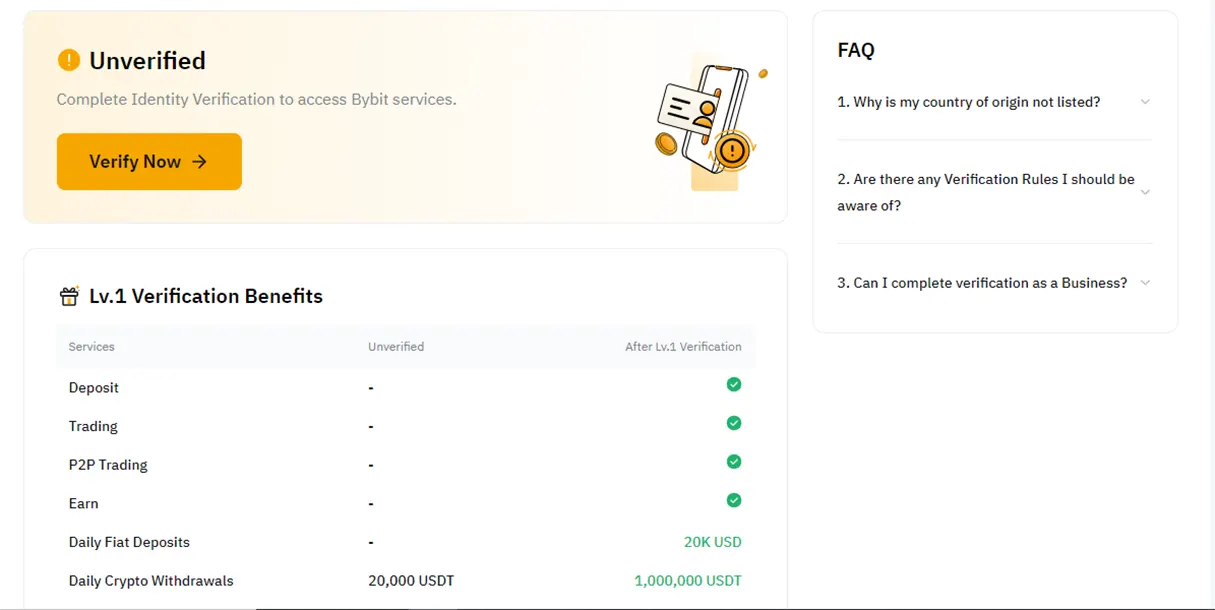Expand FAQ 'Why is my country of origin not listed?'
The image size is (1215, 610).
tap(994, 102)
